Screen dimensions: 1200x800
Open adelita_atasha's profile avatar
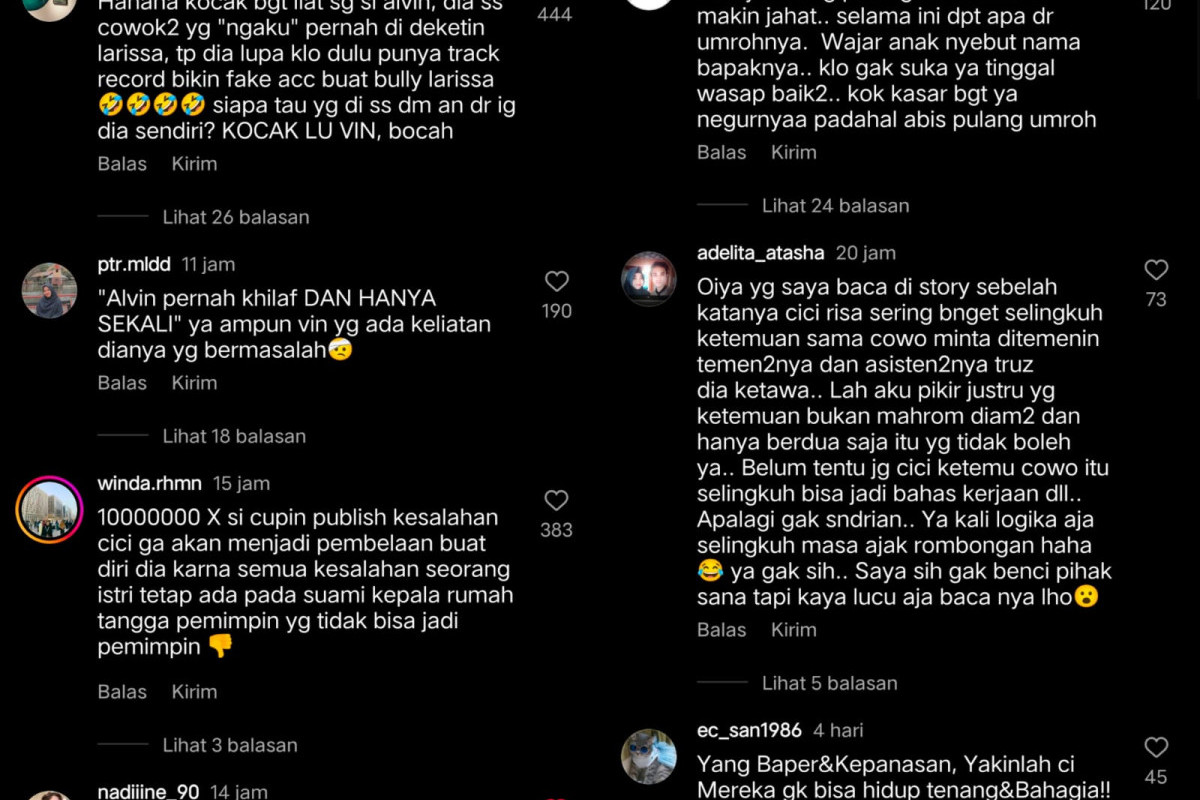coord(649,279)
